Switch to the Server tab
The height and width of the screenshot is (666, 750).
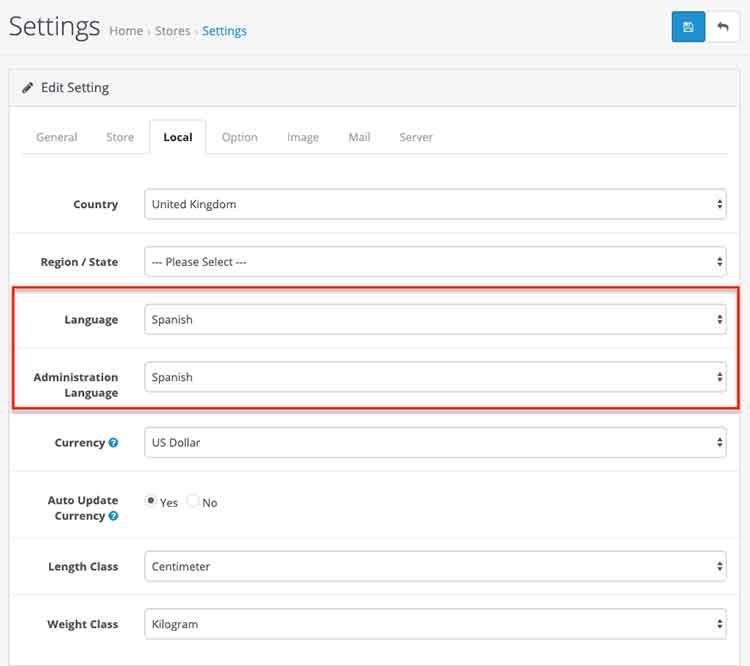(x=416, y=137)
